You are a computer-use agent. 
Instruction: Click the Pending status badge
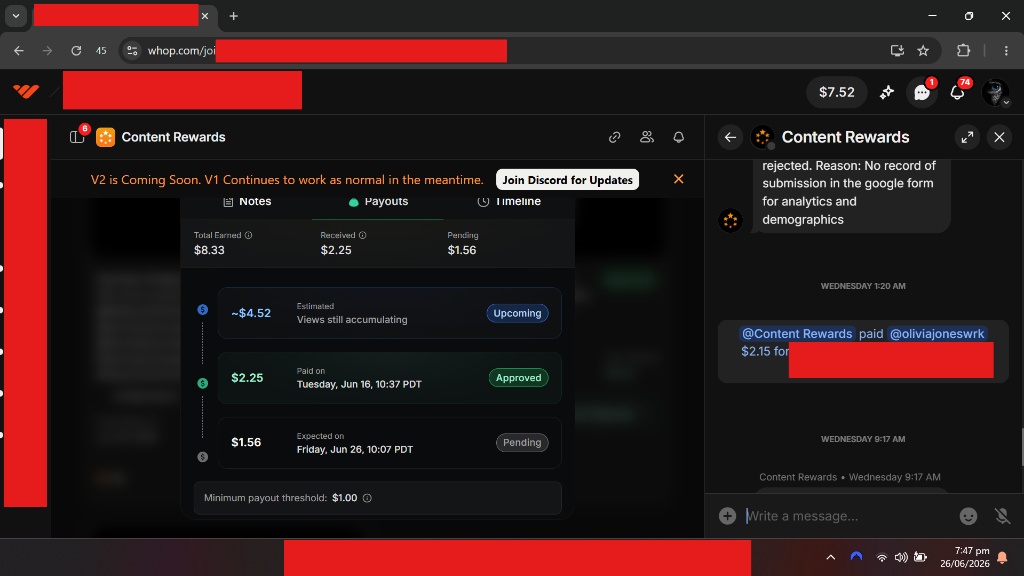[x=522, y=442]
